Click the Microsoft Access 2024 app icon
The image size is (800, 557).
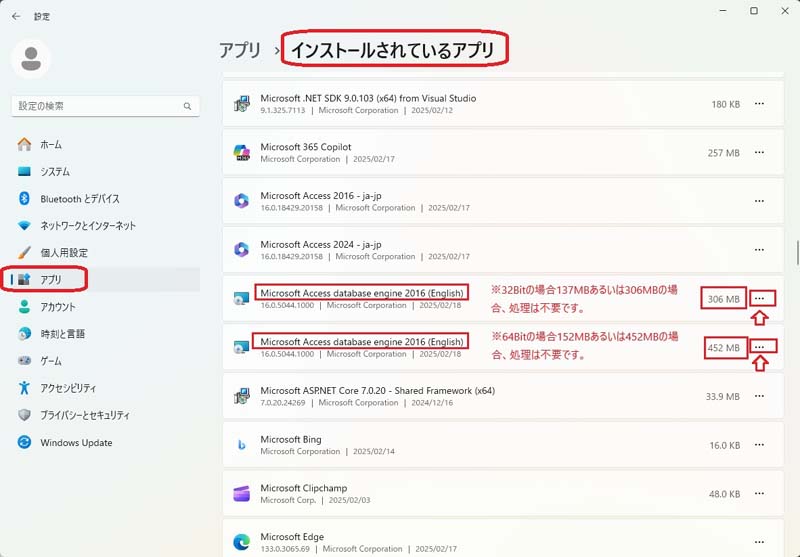pyautogui.click(x=241, y=250)
